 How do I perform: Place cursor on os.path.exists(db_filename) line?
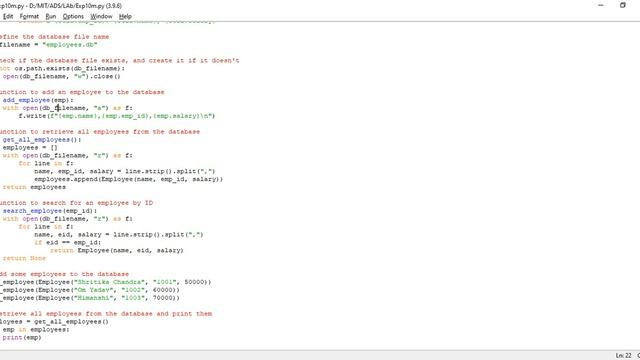tap(62, 68)
